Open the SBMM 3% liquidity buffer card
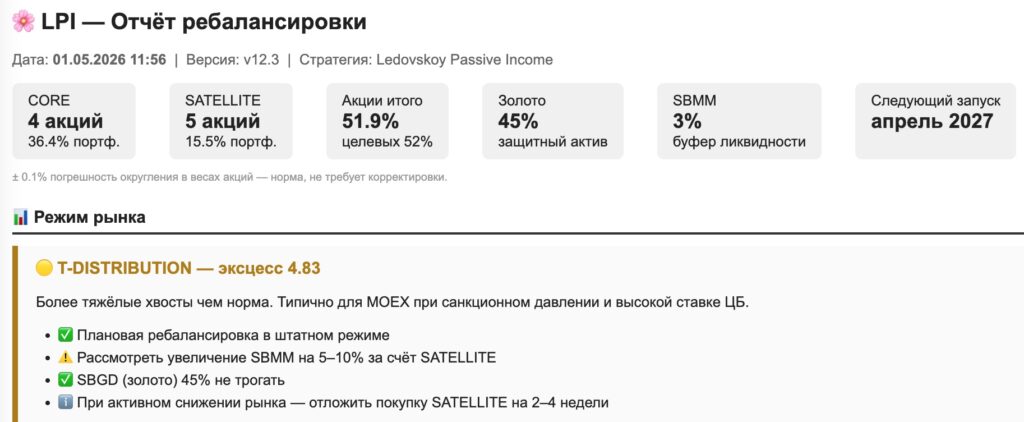The height and width of the screenshot is (422, 1024). coord(739,121)
